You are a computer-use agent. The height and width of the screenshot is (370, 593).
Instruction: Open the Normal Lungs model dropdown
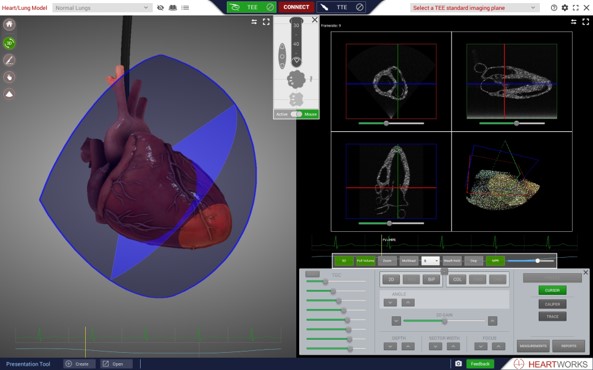[x=102, y=8]
